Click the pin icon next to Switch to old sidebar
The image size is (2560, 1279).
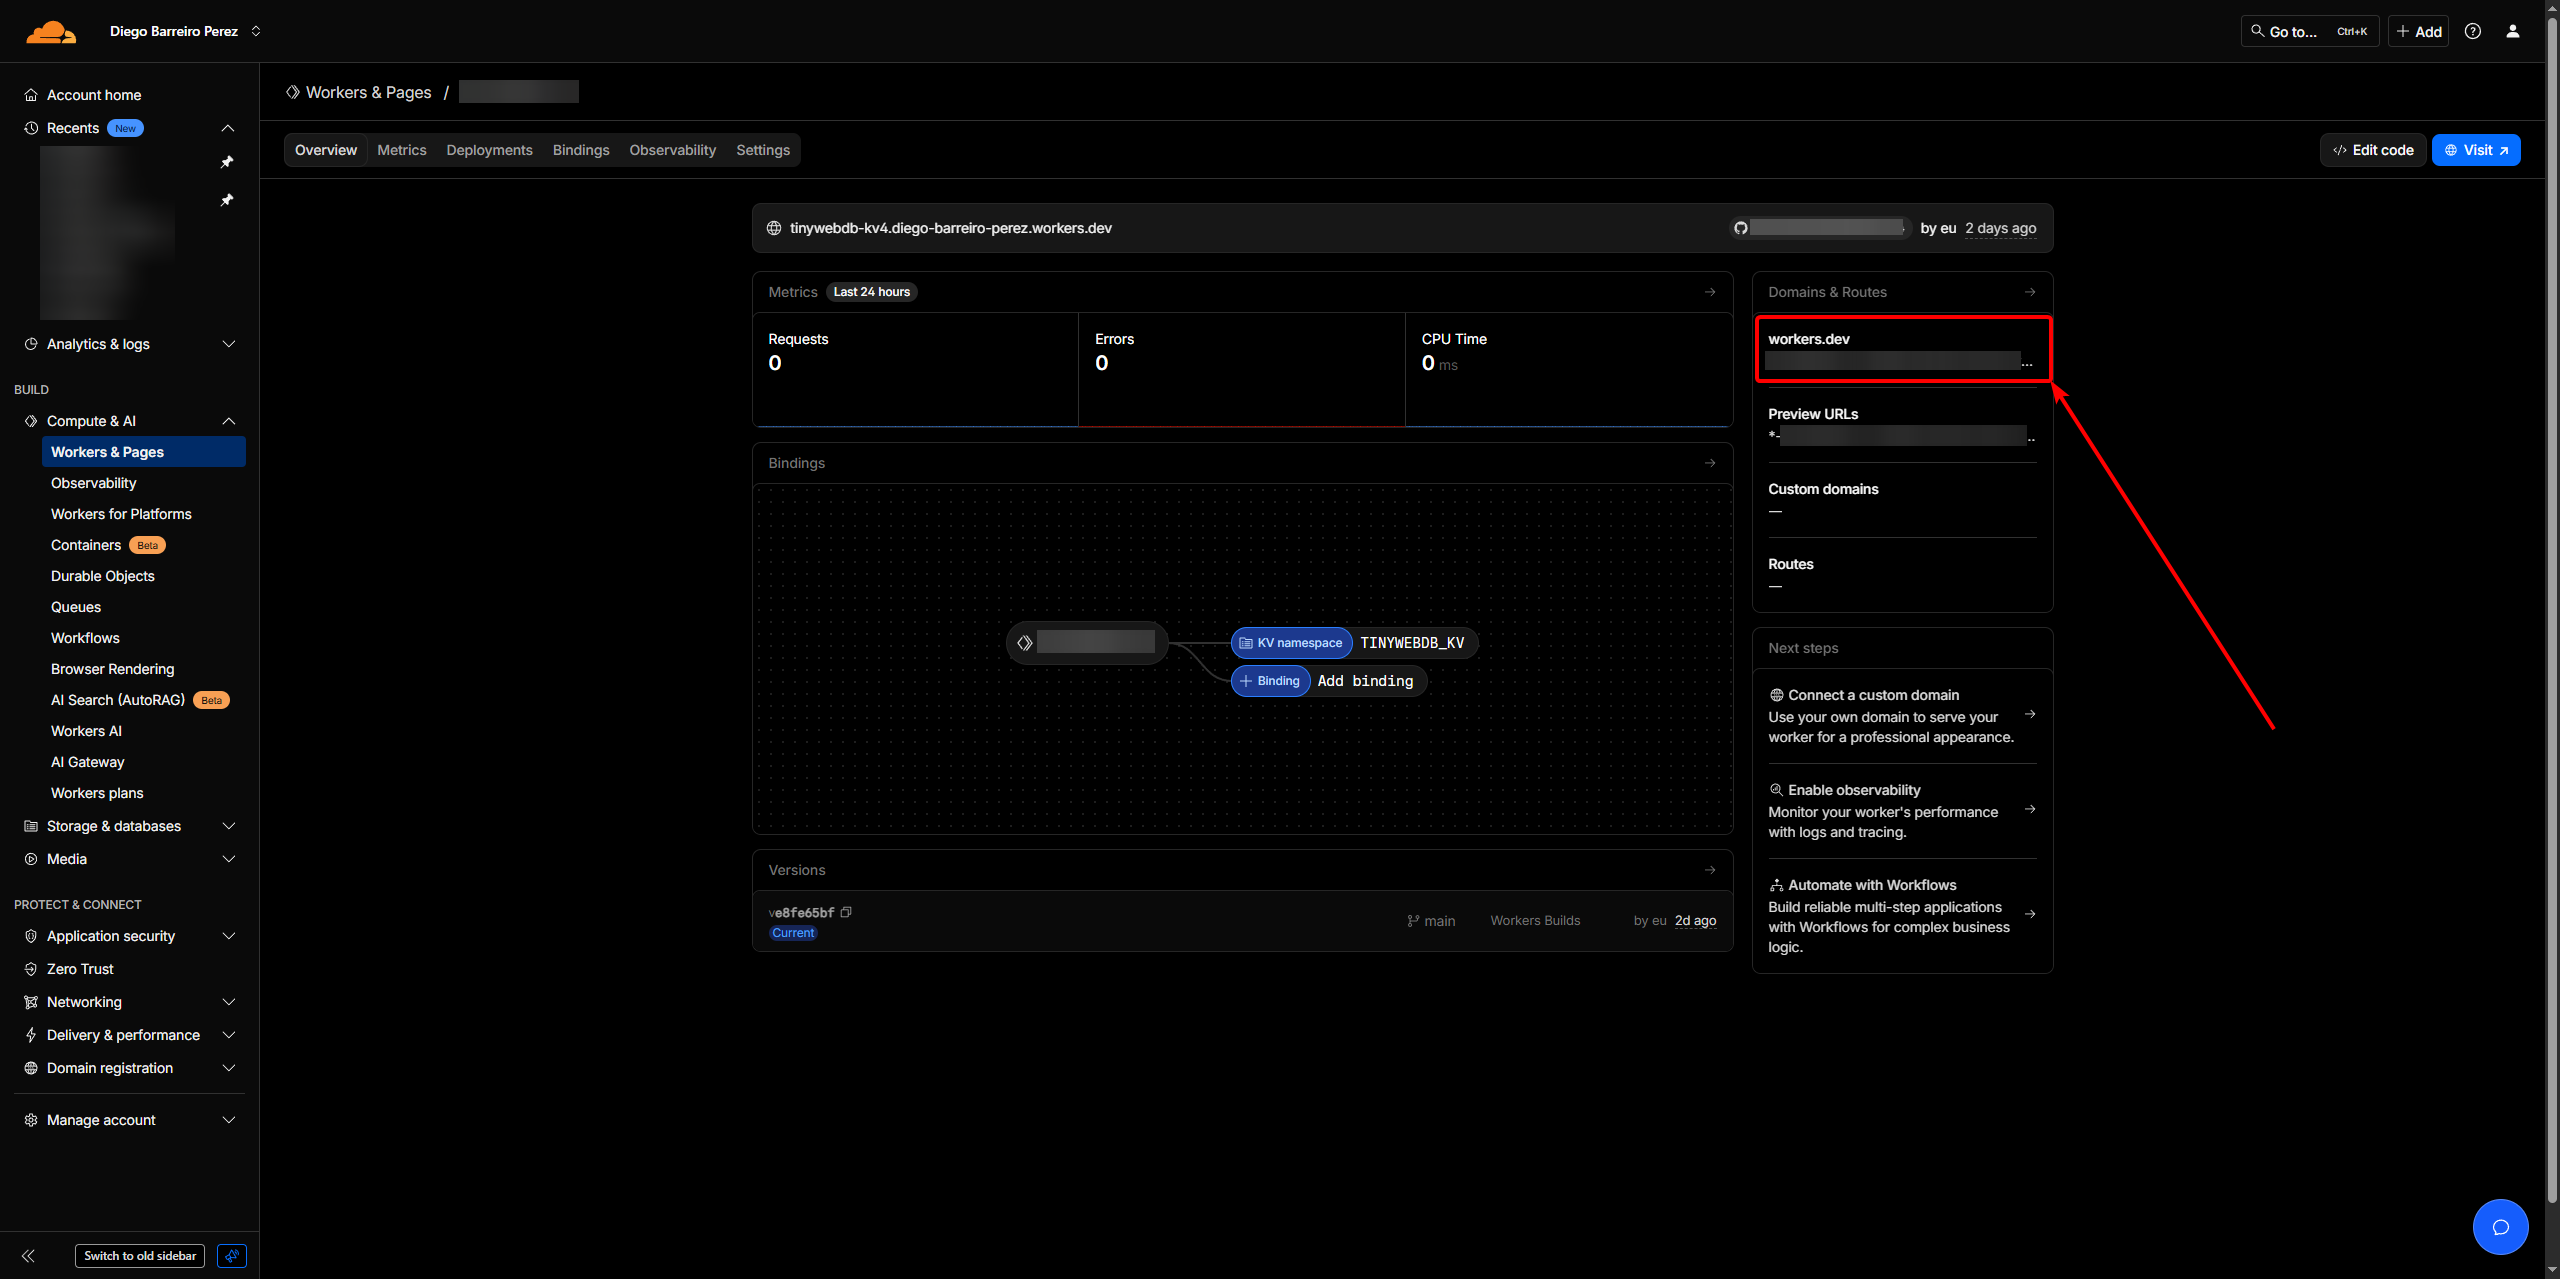[x=232, y=1256]
